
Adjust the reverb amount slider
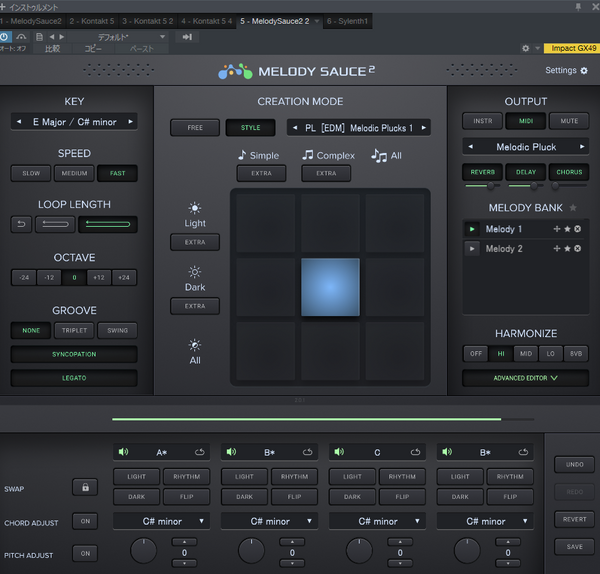tap(490, 186)
